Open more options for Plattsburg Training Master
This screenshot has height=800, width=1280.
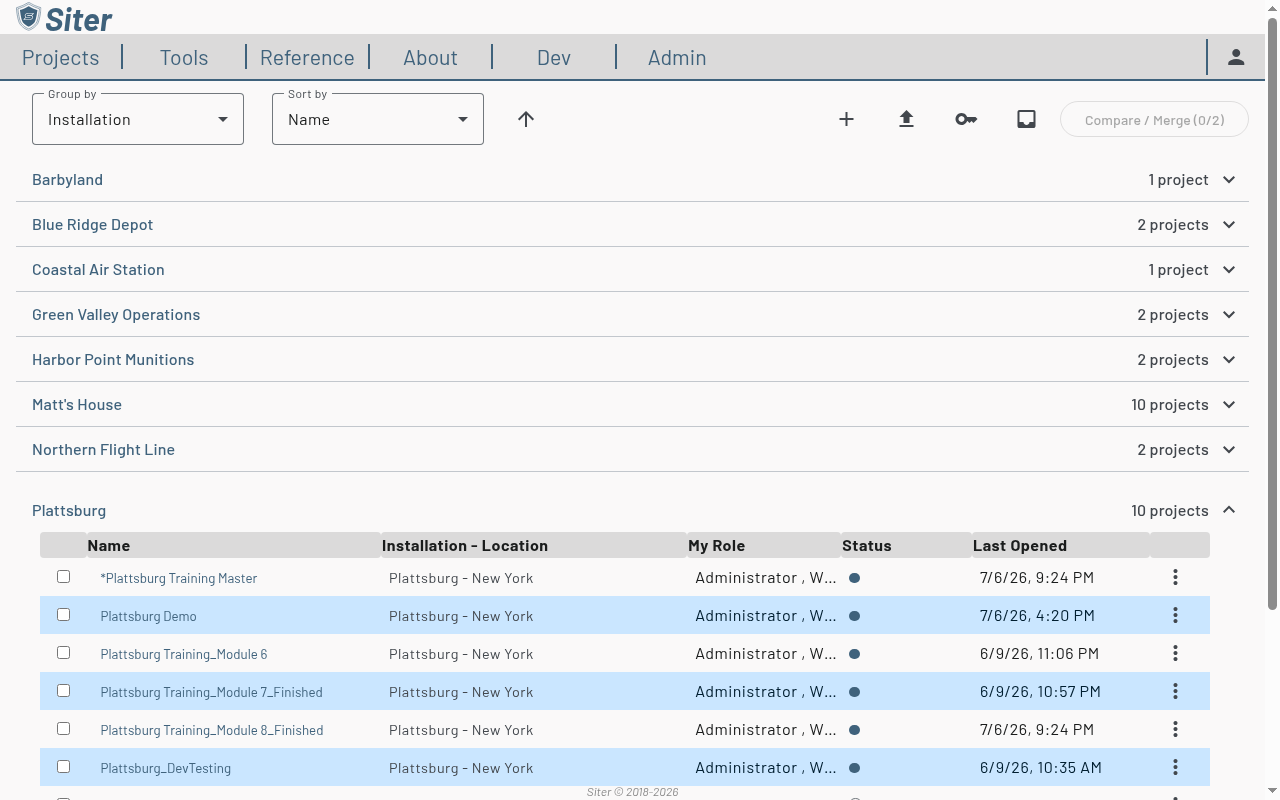pyautogui.click(x=1175, y=577)
